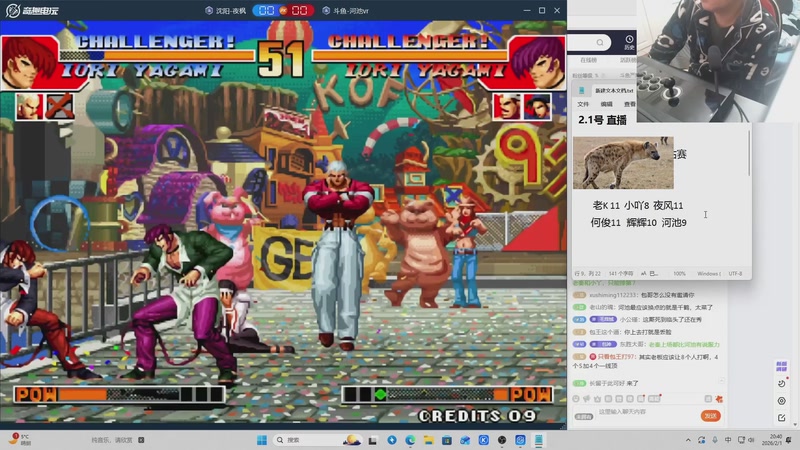Viewport: 800px width, 450px height.
Task: Open the Notepad 文件 menu
Action: tap(583, 104)
